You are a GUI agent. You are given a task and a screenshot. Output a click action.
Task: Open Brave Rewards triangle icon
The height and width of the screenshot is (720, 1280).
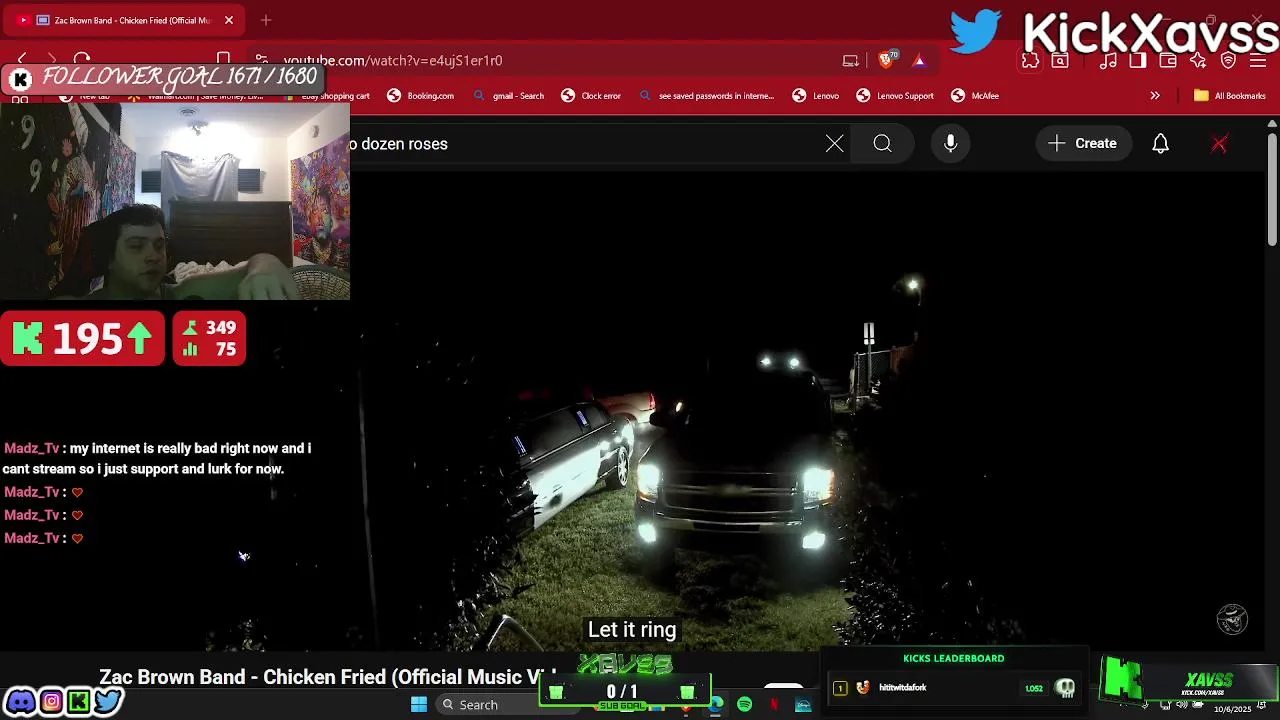(x=919, y=60)
